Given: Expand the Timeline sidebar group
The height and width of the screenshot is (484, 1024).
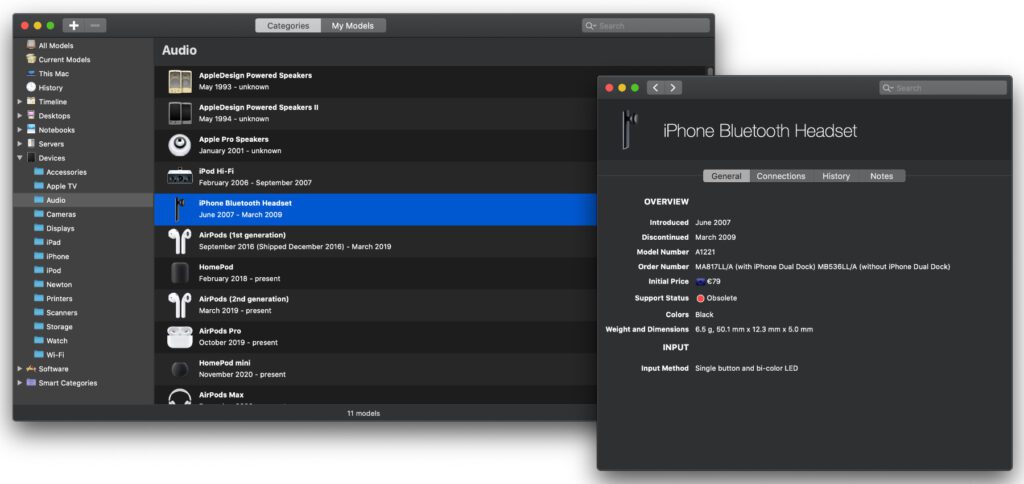Looking at the screenshot, I should [x=20, y=102].
